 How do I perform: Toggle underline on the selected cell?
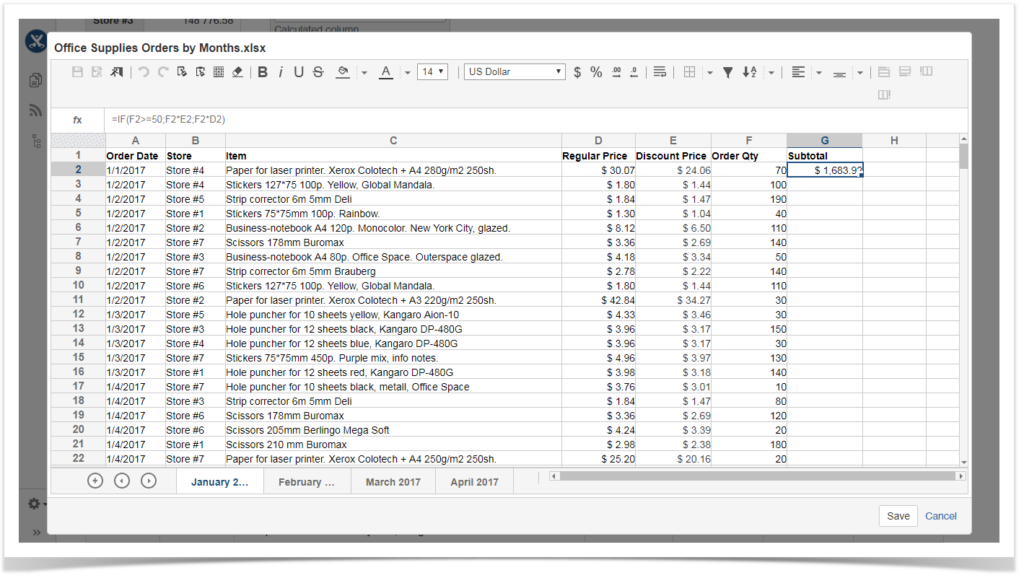click(298, 71)
